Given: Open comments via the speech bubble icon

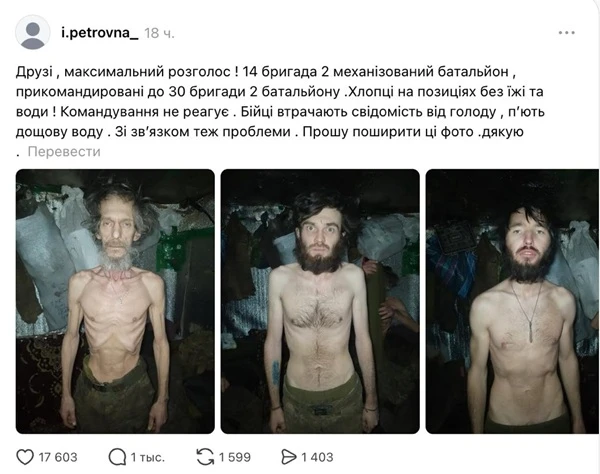Looking at the screenshot, I should point(117,457).
